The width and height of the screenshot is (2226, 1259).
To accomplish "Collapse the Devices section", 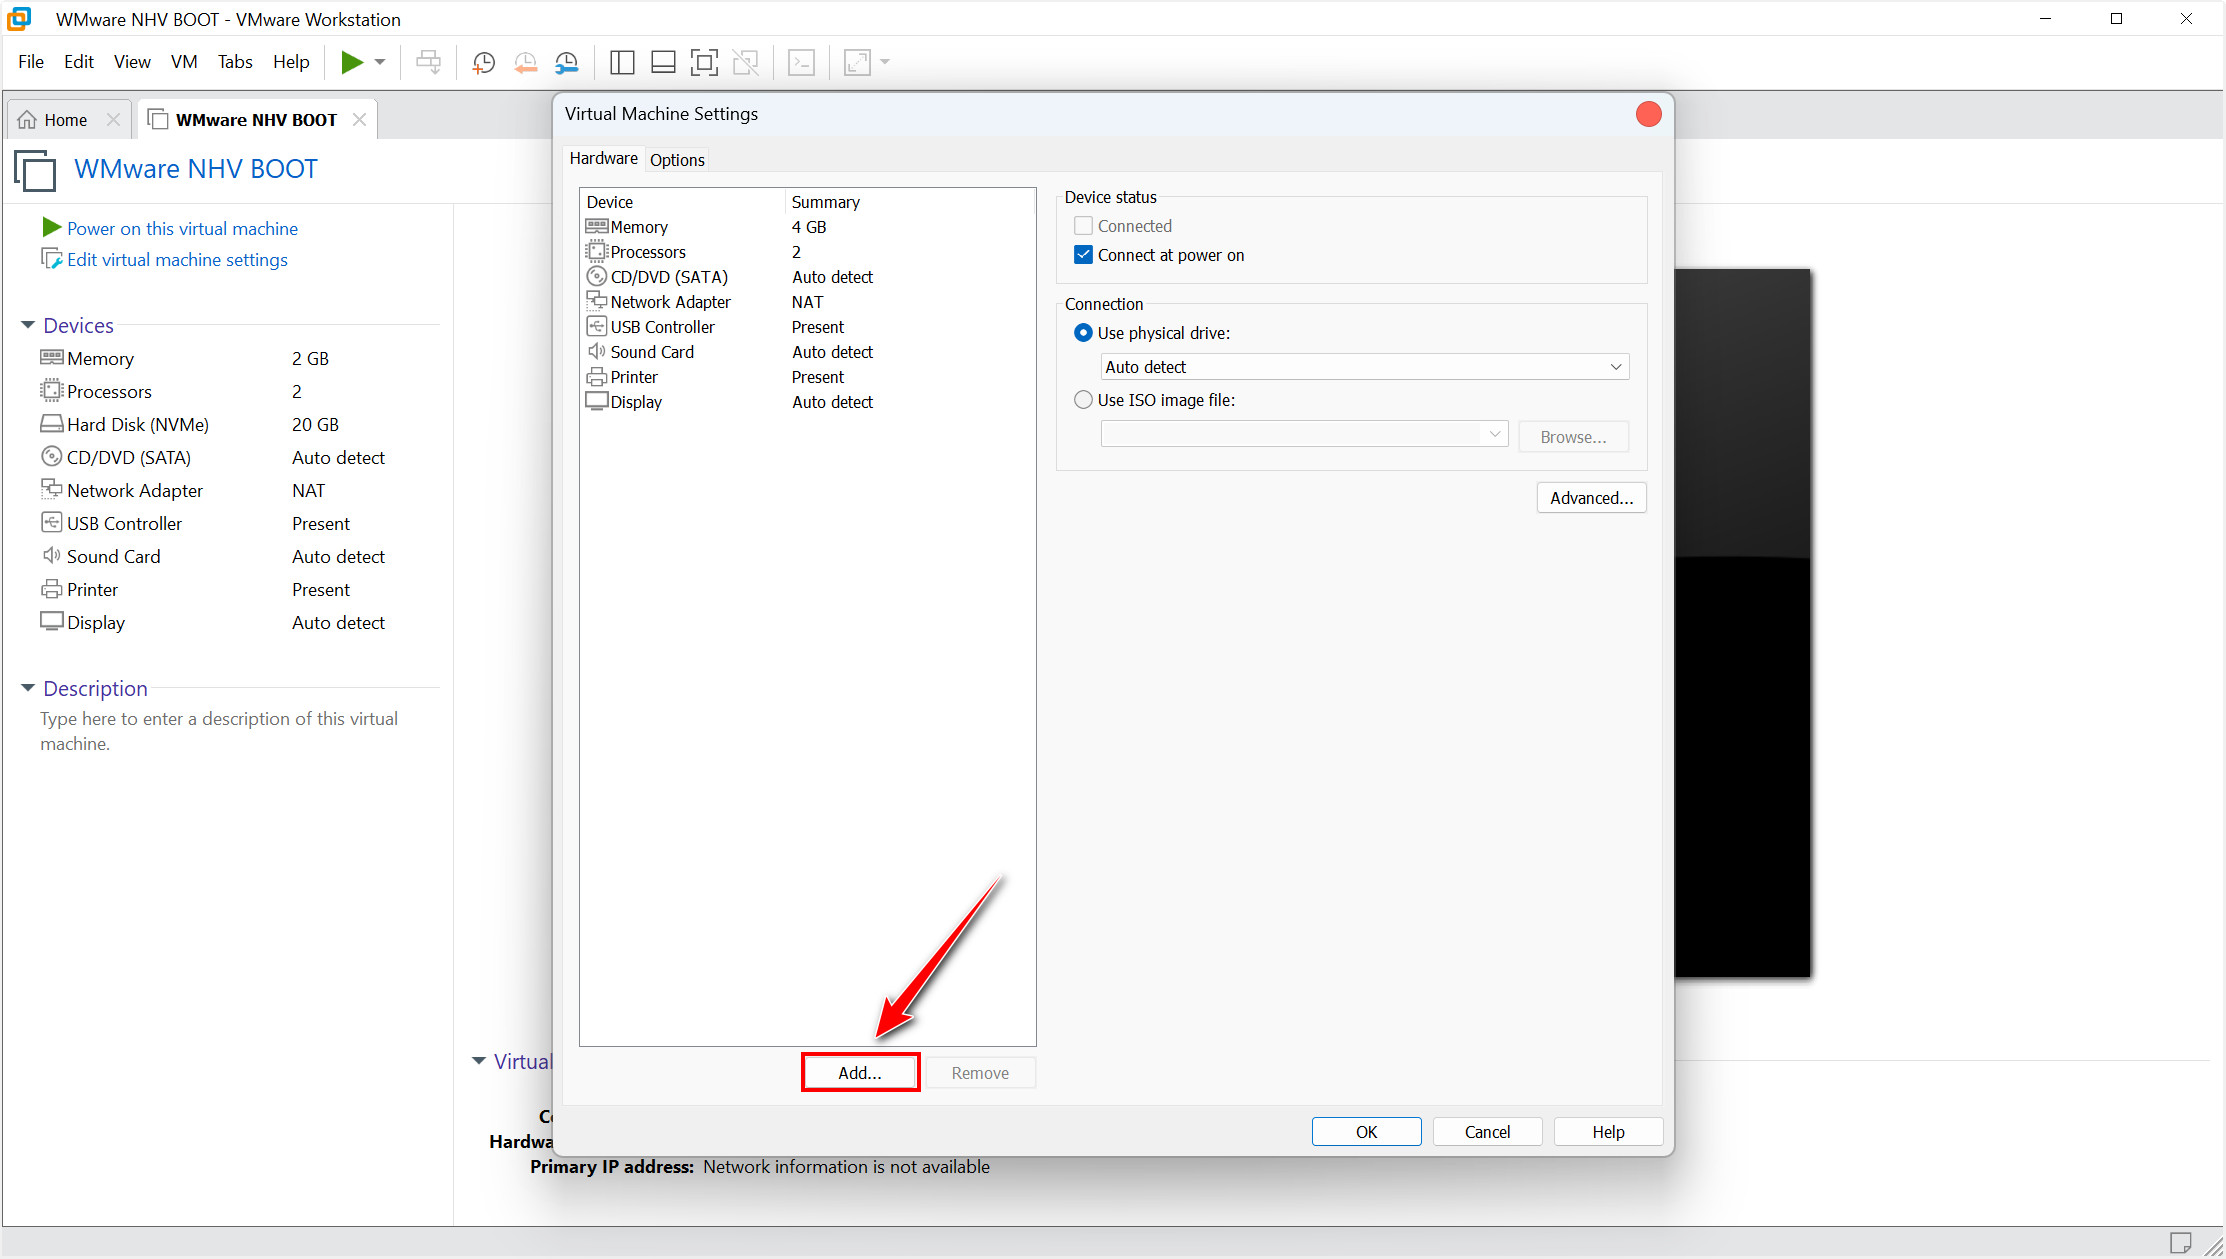I will click(28, 325).
